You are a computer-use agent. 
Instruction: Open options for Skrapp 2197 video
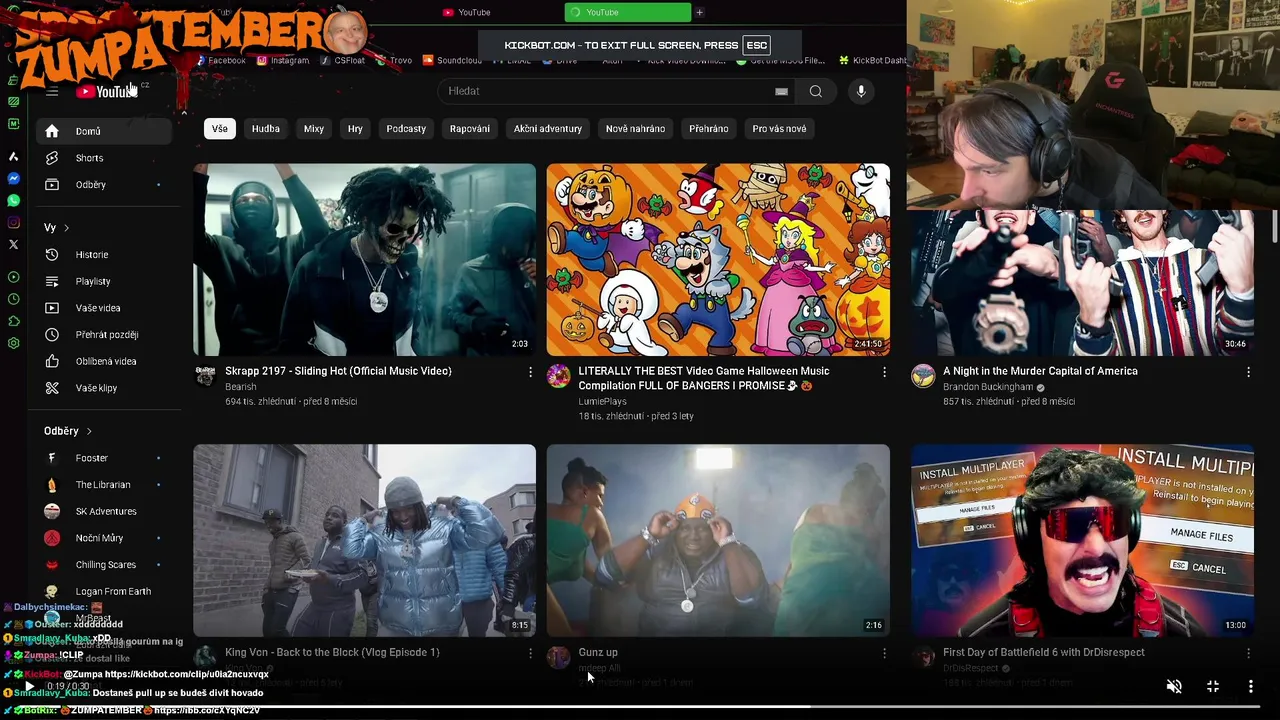[x=530, y=372]
